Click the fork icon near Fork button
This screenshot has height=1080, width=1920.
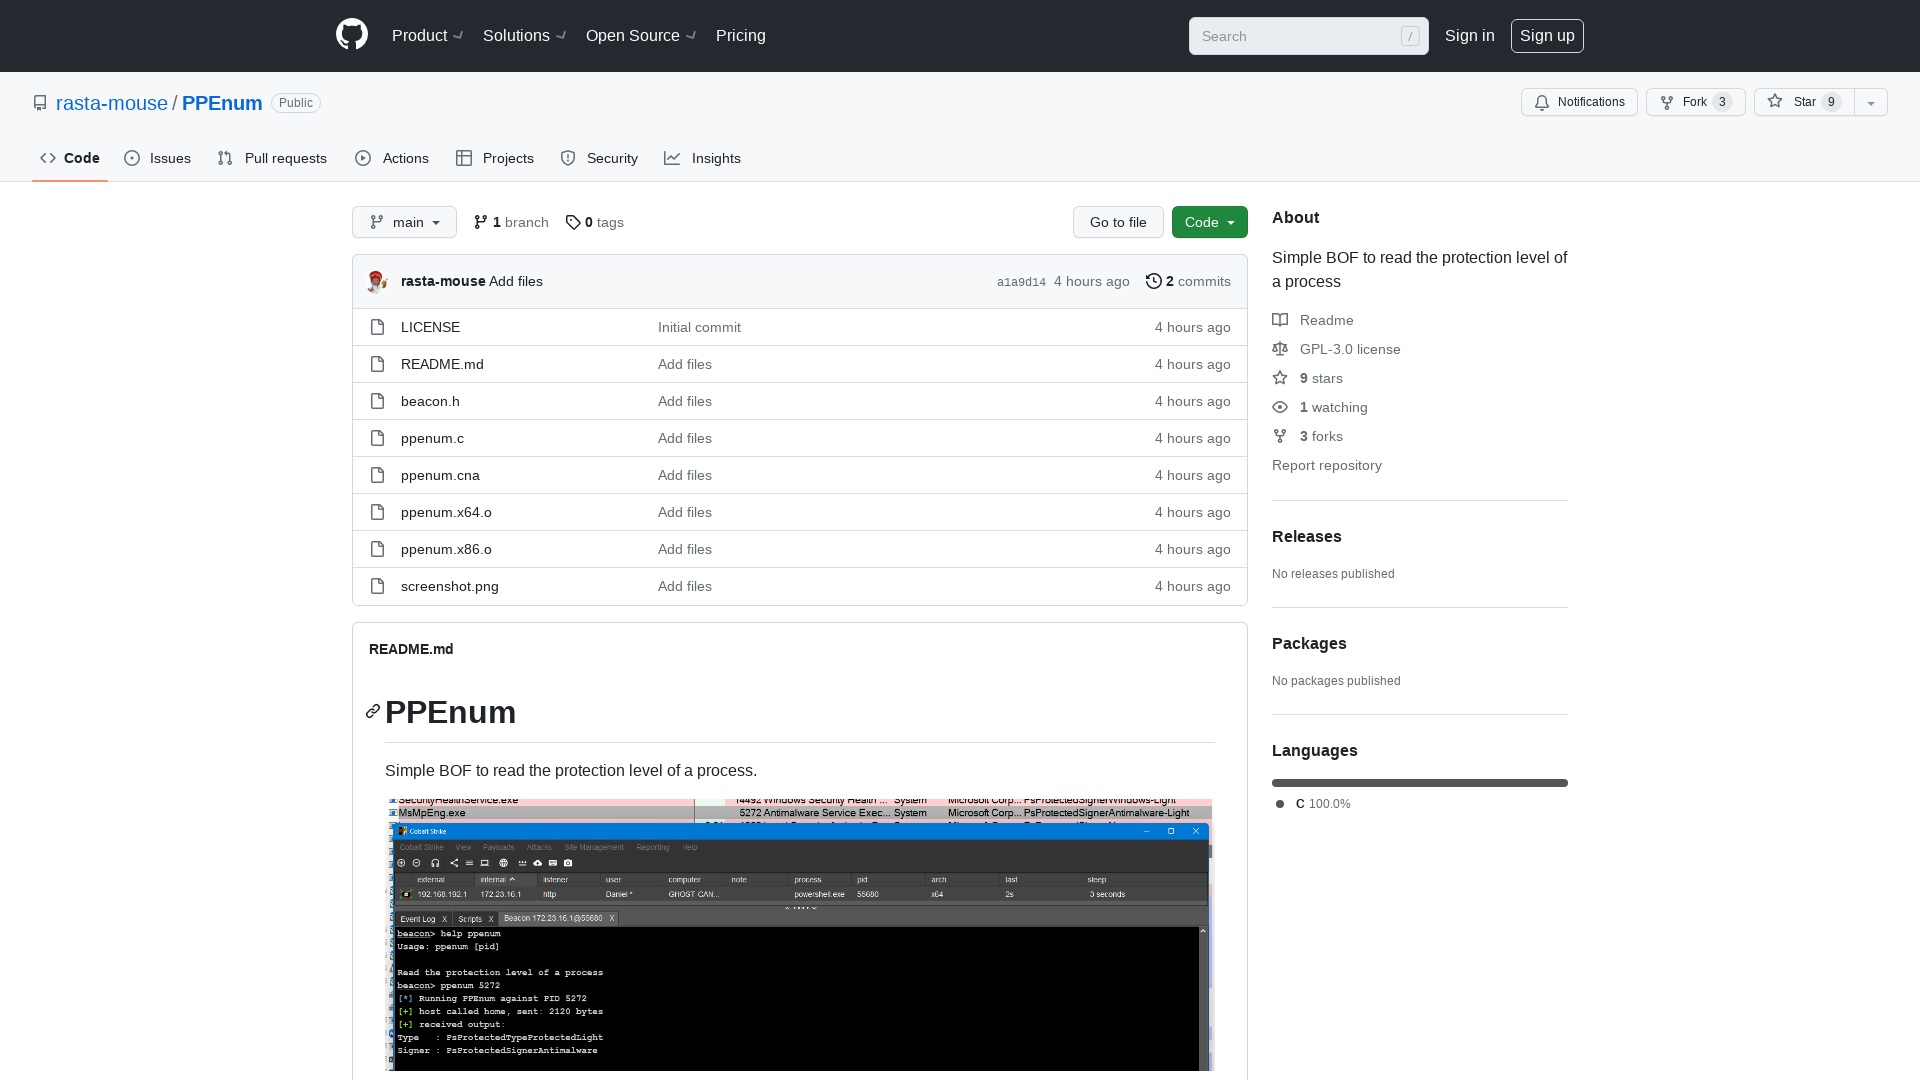pos(1667,102)
